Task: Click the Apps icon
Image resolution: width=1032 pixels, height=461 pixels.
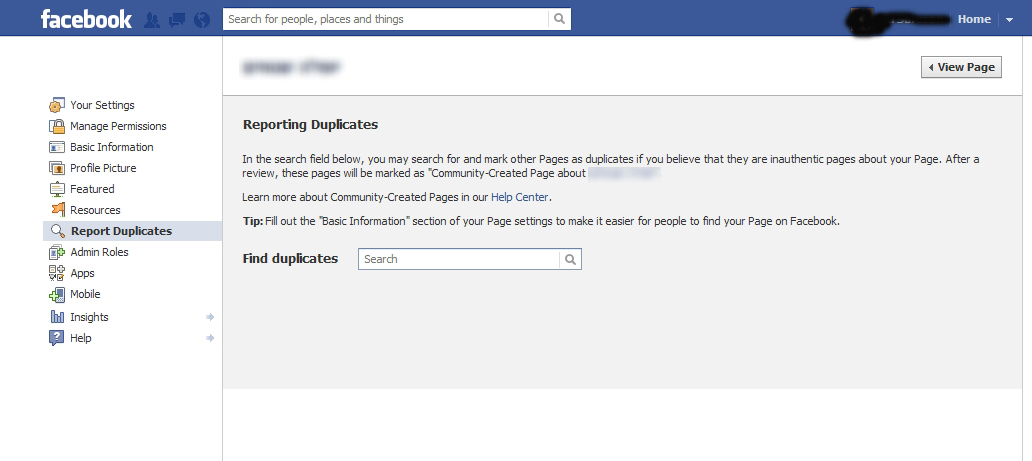Action: (x=57, y=273)
